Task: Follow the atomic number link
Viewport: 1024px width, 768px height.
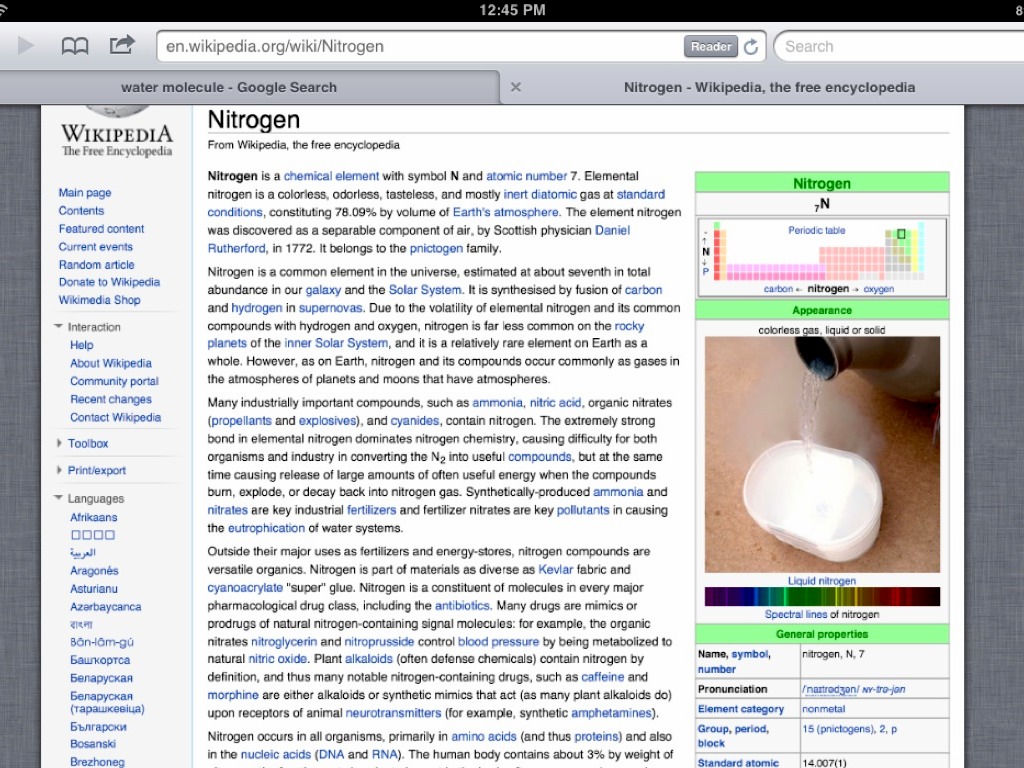Action: pyautogui.click(x=526, y=176)
